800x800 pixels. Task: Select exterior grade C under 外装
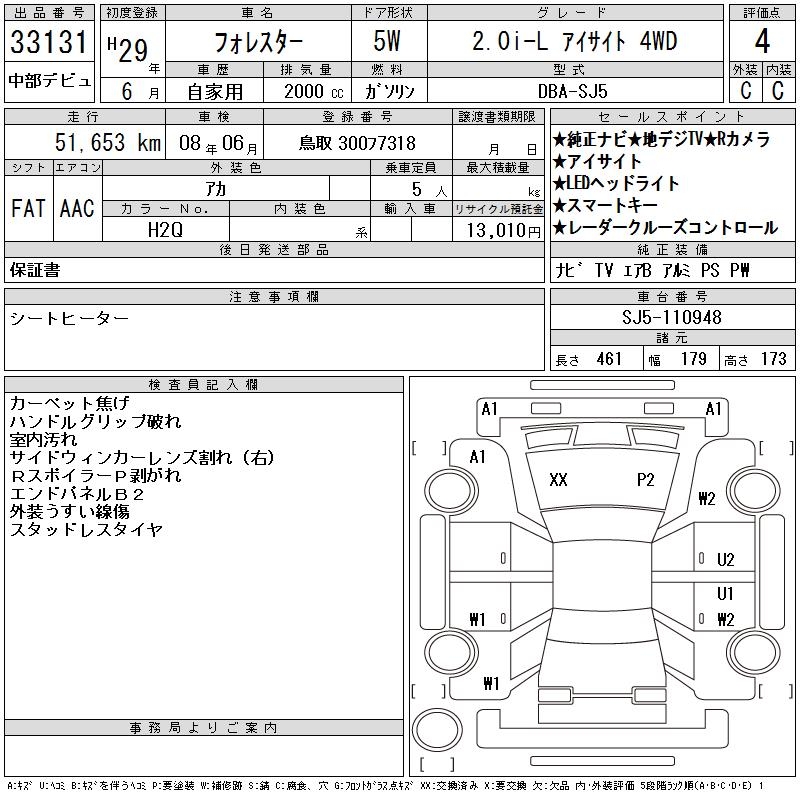745,91
